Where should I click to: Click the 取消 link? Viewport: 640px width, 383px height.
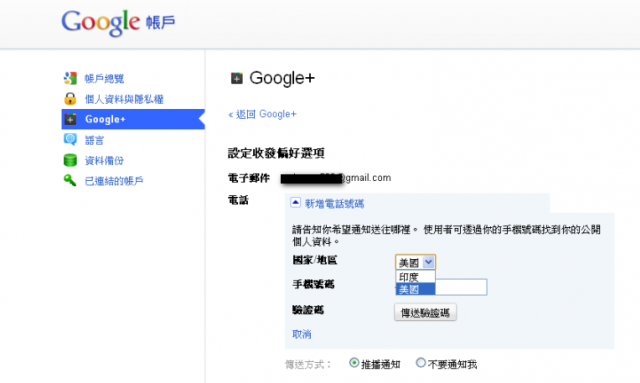coord(302,334)
